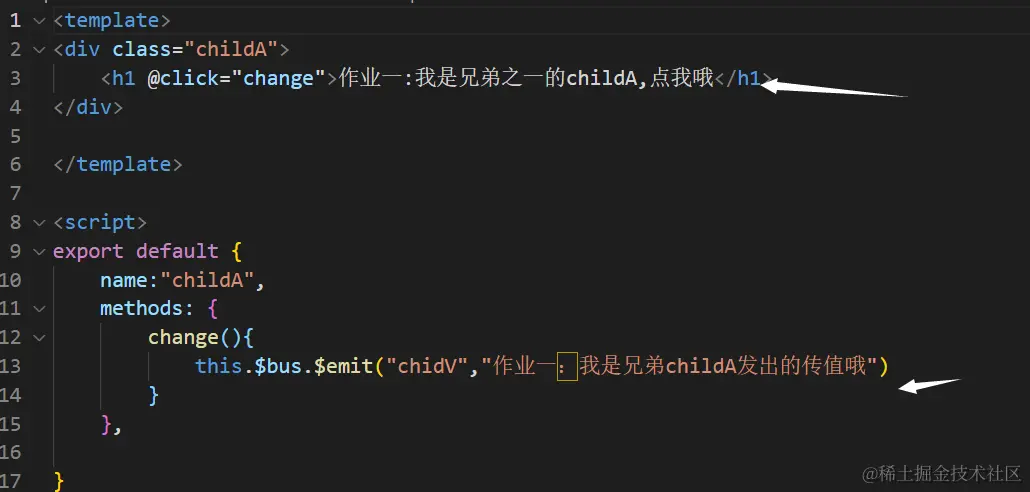Collapse the methods block fold arrow on line 11
The width and height of the screenshot is (1030, 492).
(x=38, y=309)
